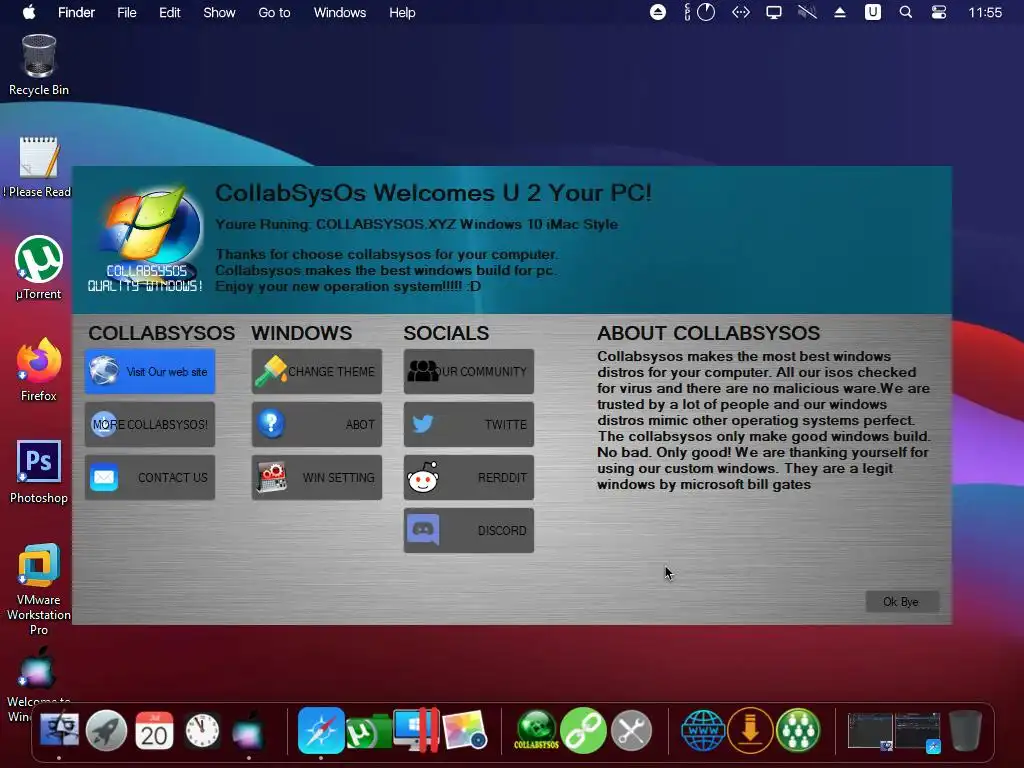Click the muted volume icon in menu bar
Image resolution: width=1024 pixels, height=768 pixels.
807,12
